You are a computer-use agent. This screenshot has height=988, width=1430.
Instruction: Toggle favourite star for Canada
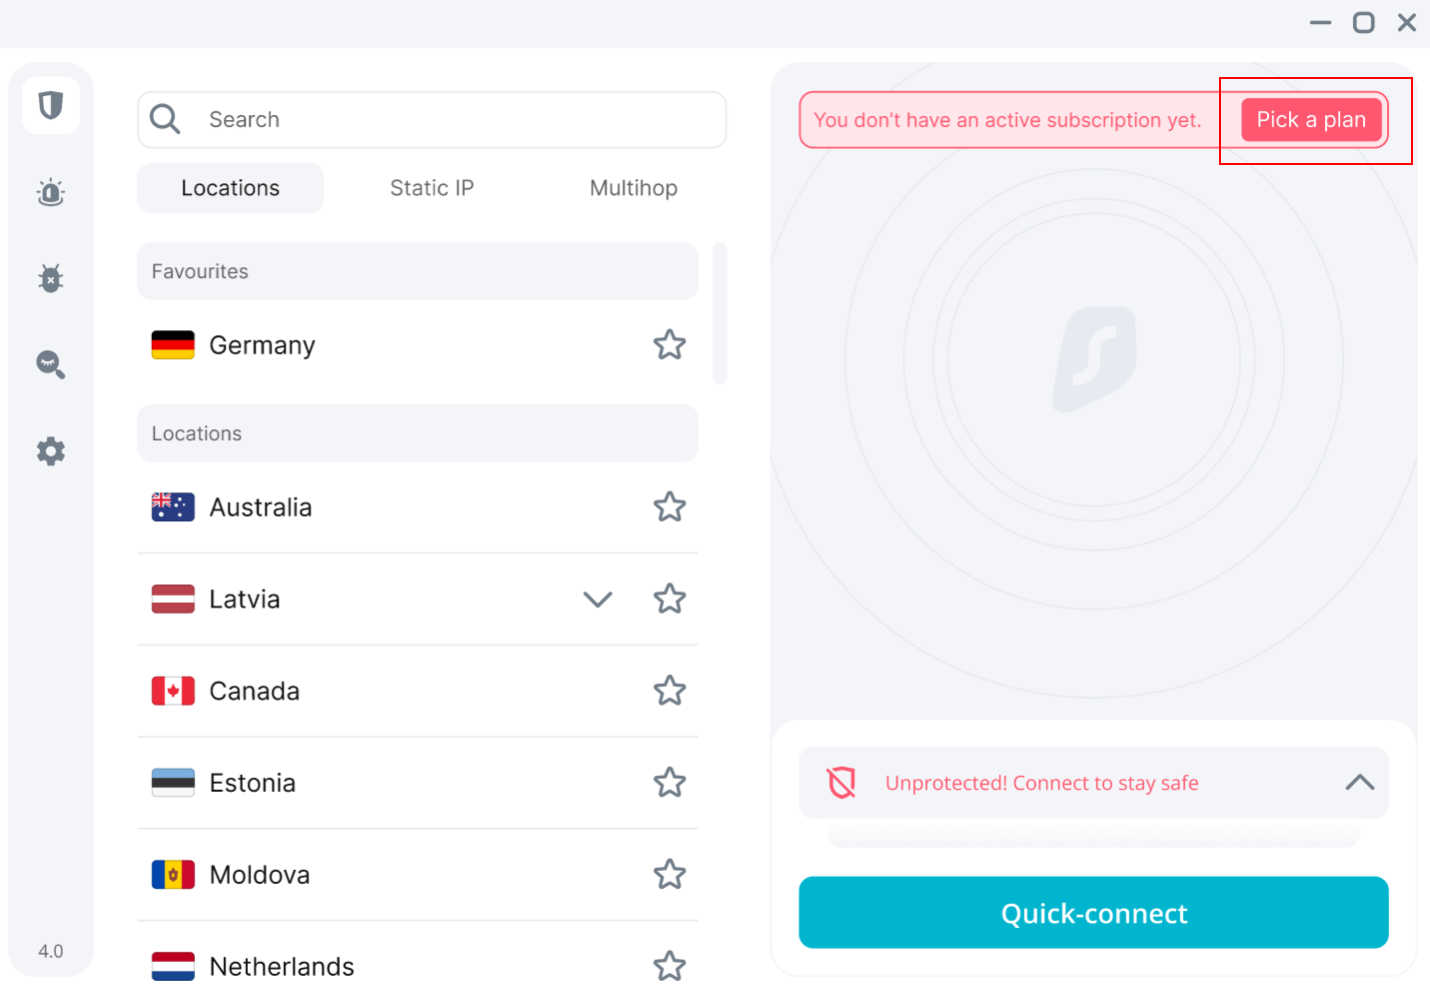coord(669,691)
